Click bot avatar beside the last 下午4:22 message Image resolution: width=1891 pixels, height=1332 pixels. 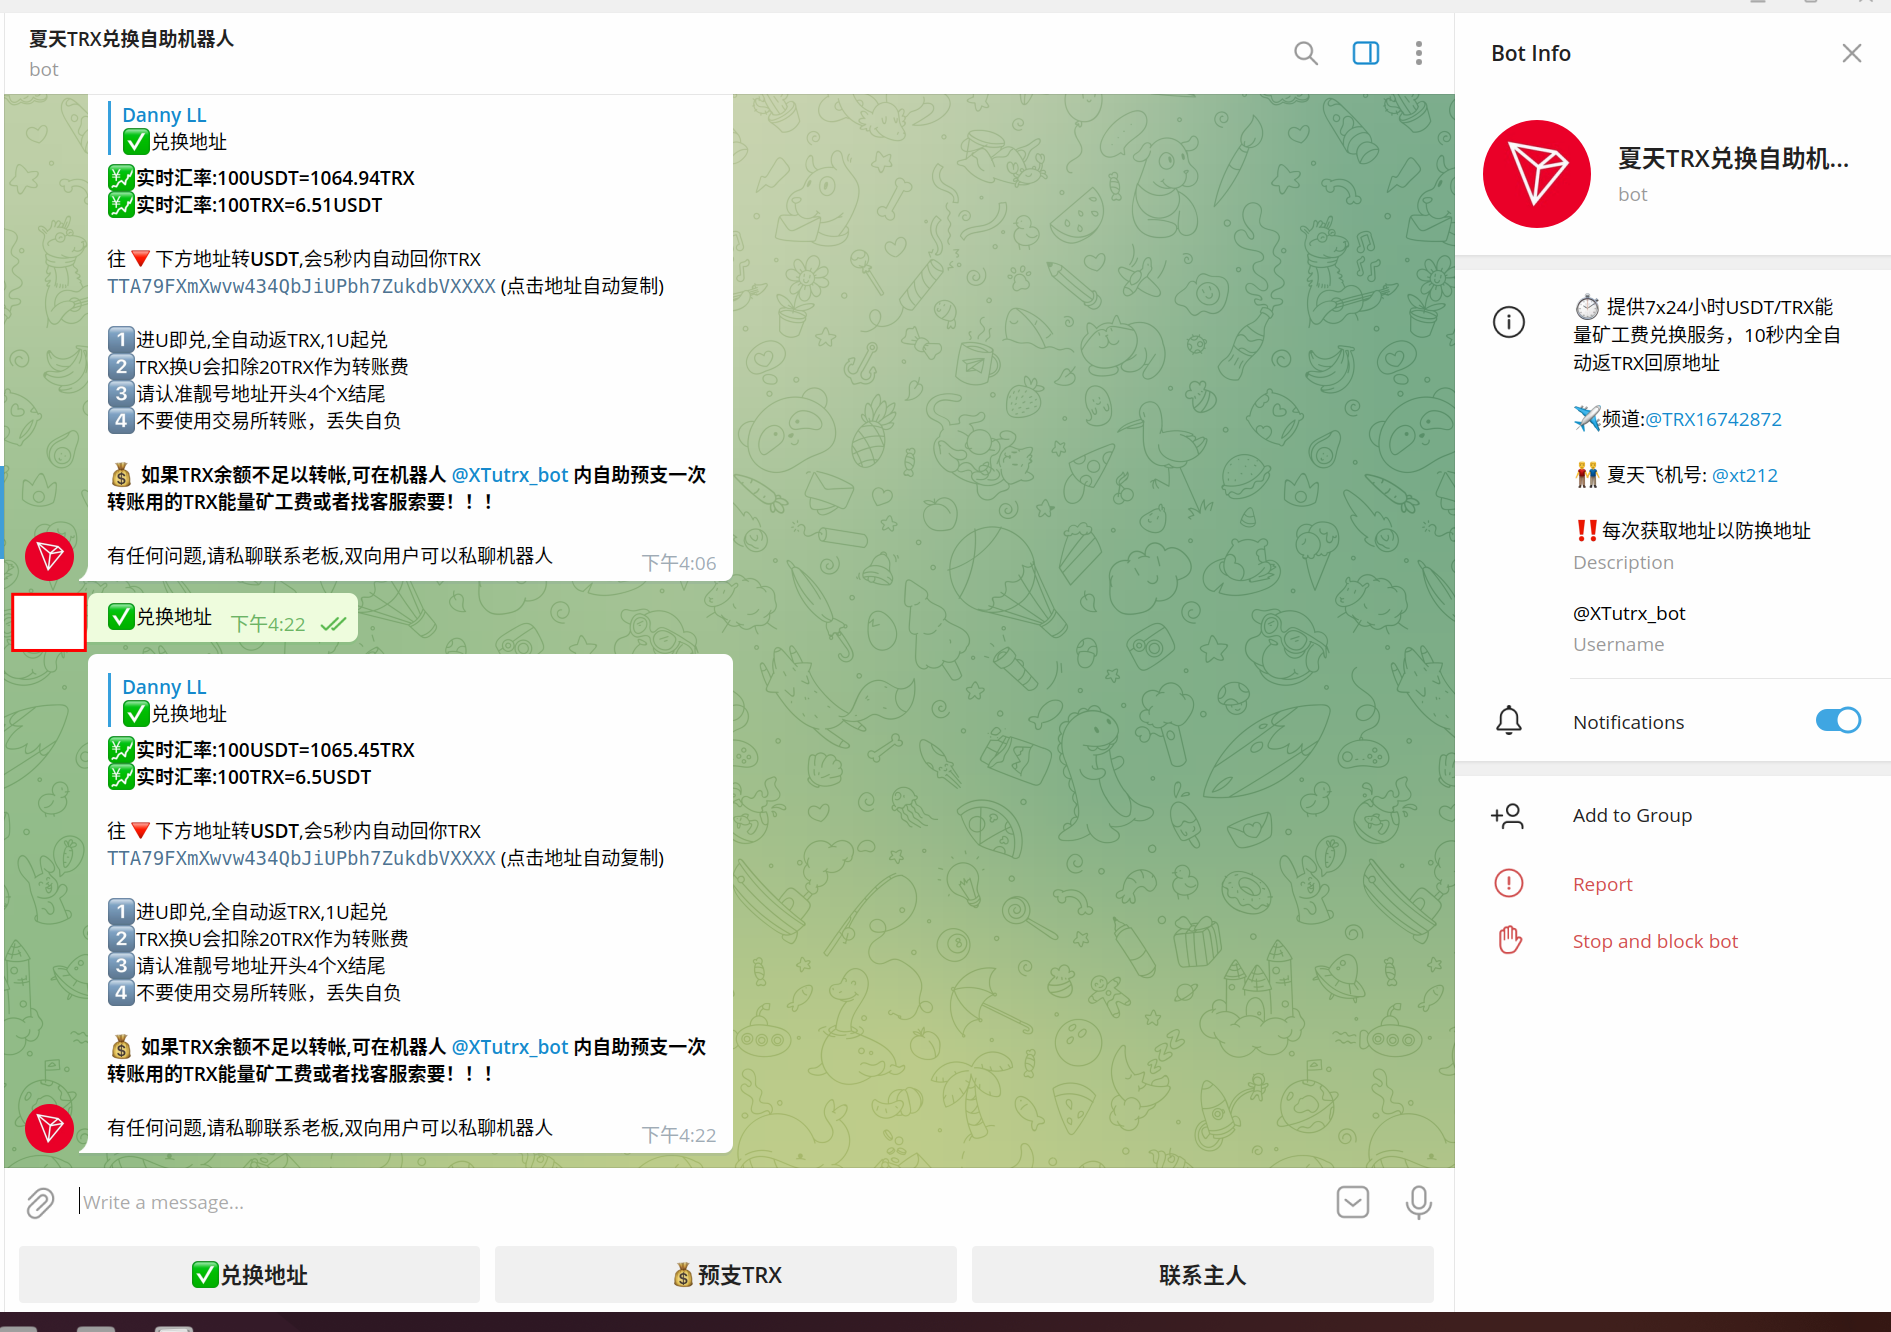click(49, 1128)
